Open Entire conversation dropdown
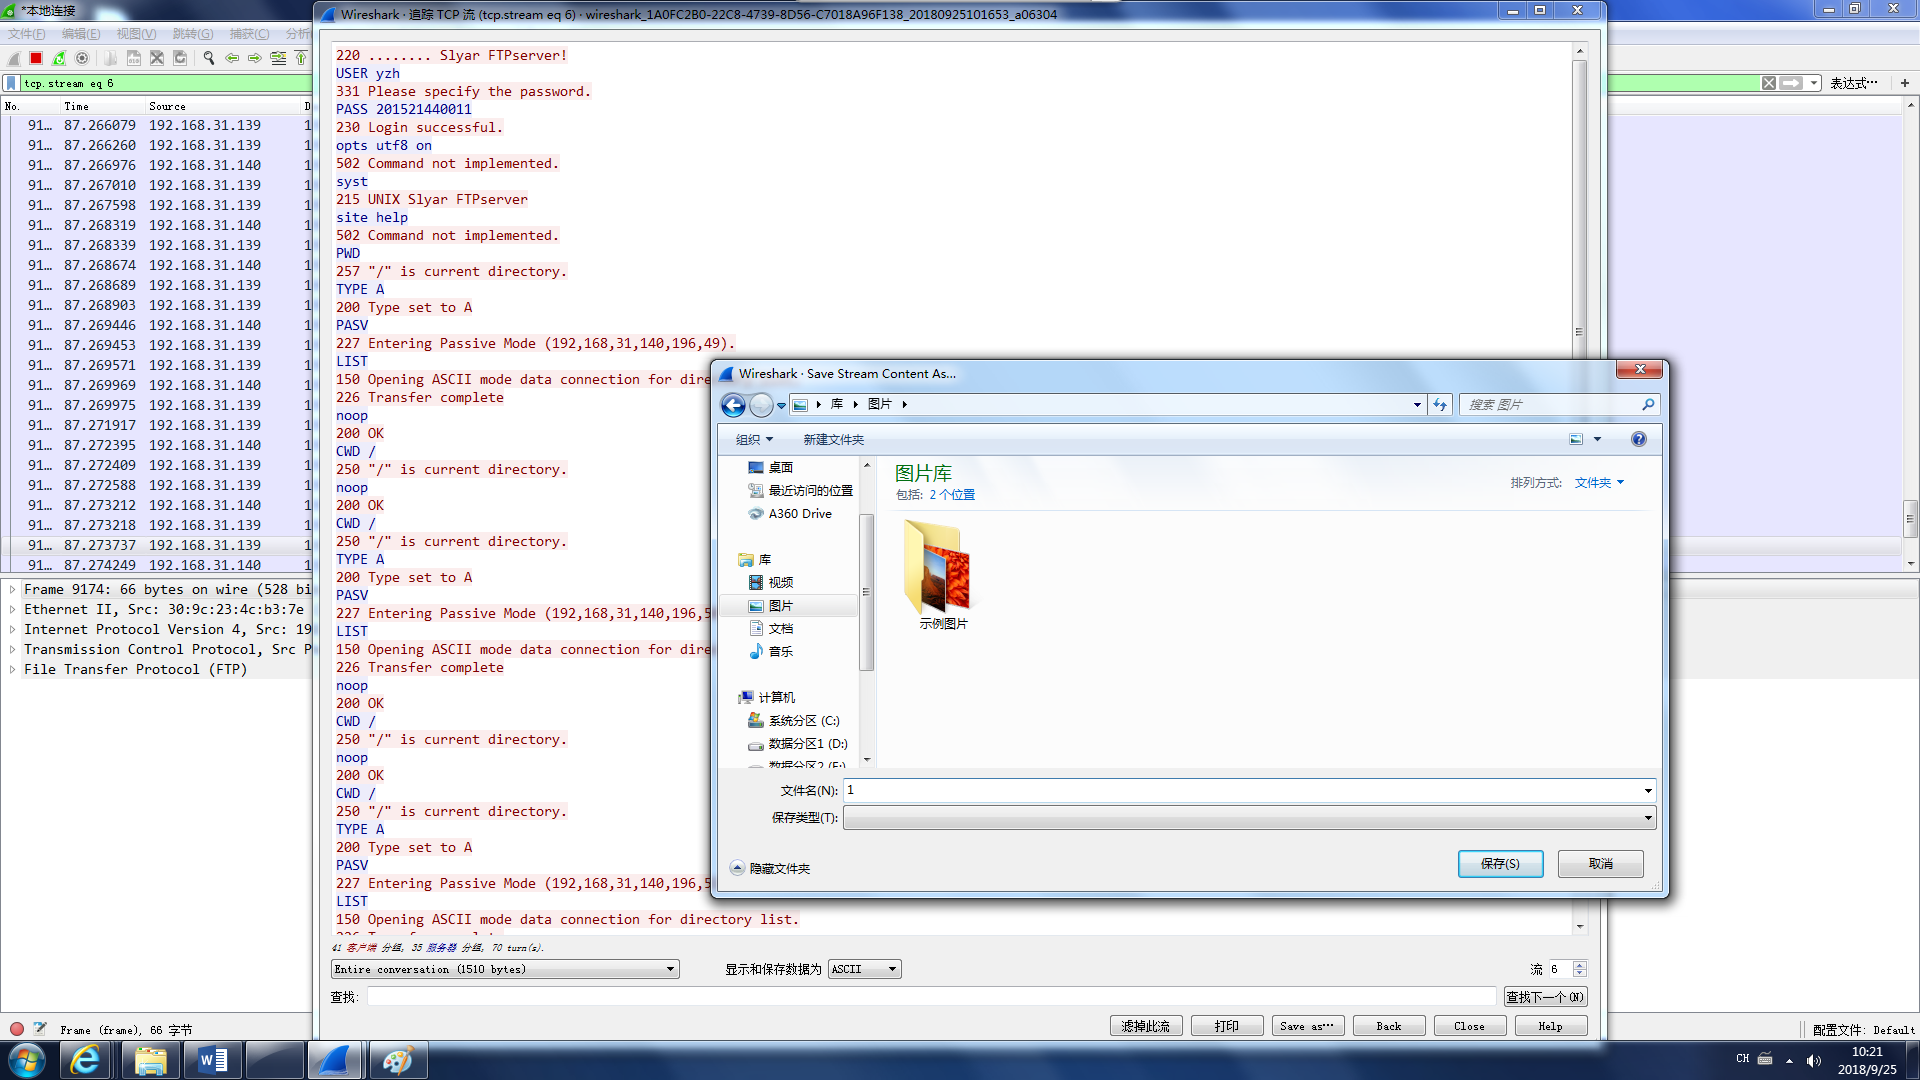1920x1080 pixels. coord(505,969)
